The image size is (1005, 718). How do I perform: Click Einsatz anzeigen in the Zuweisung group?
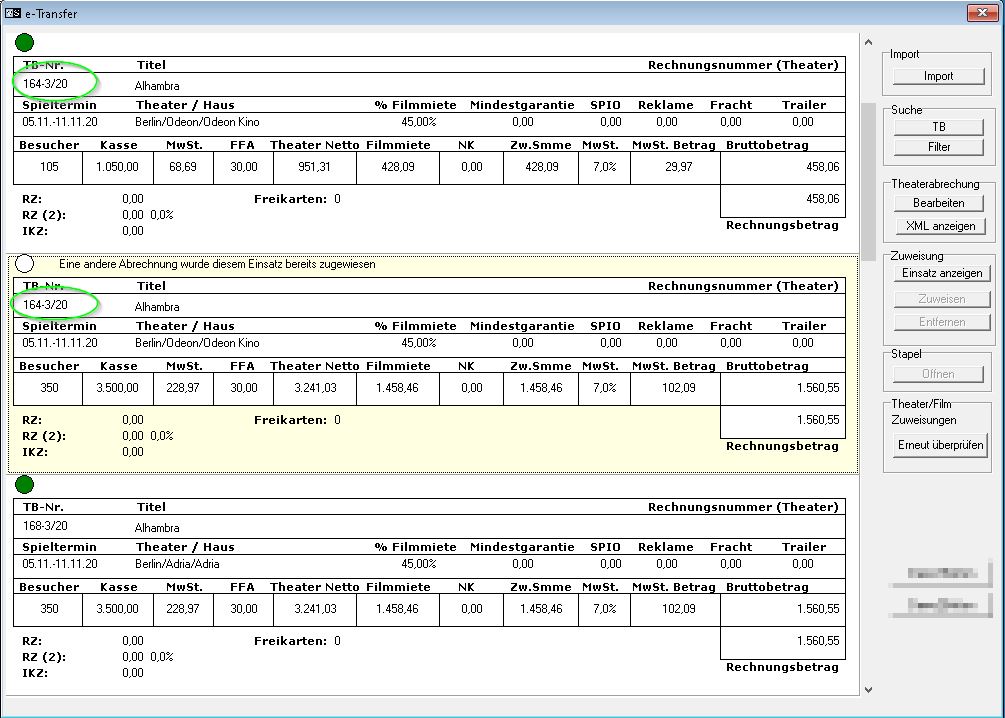(x=941, y=273)
